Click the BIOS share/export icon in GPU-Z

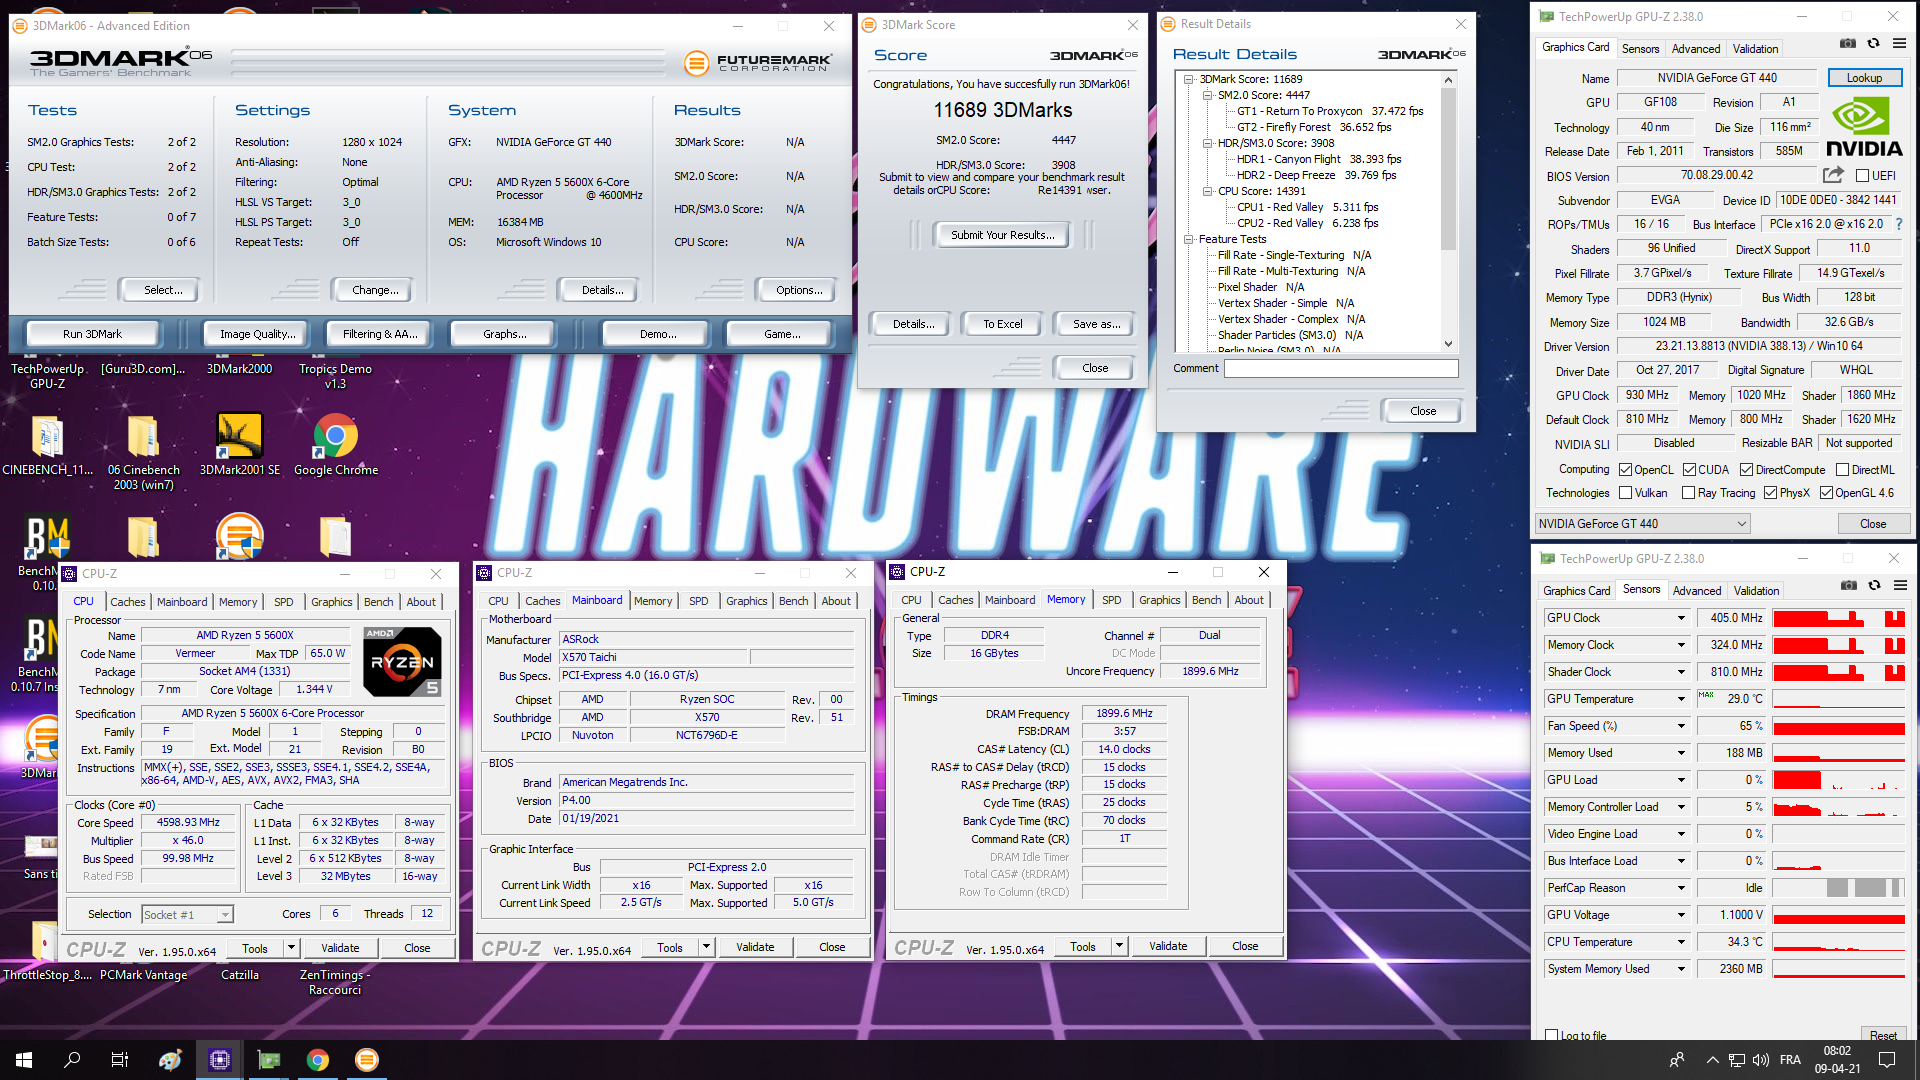pyautogui.click(x=1833, y=175)
